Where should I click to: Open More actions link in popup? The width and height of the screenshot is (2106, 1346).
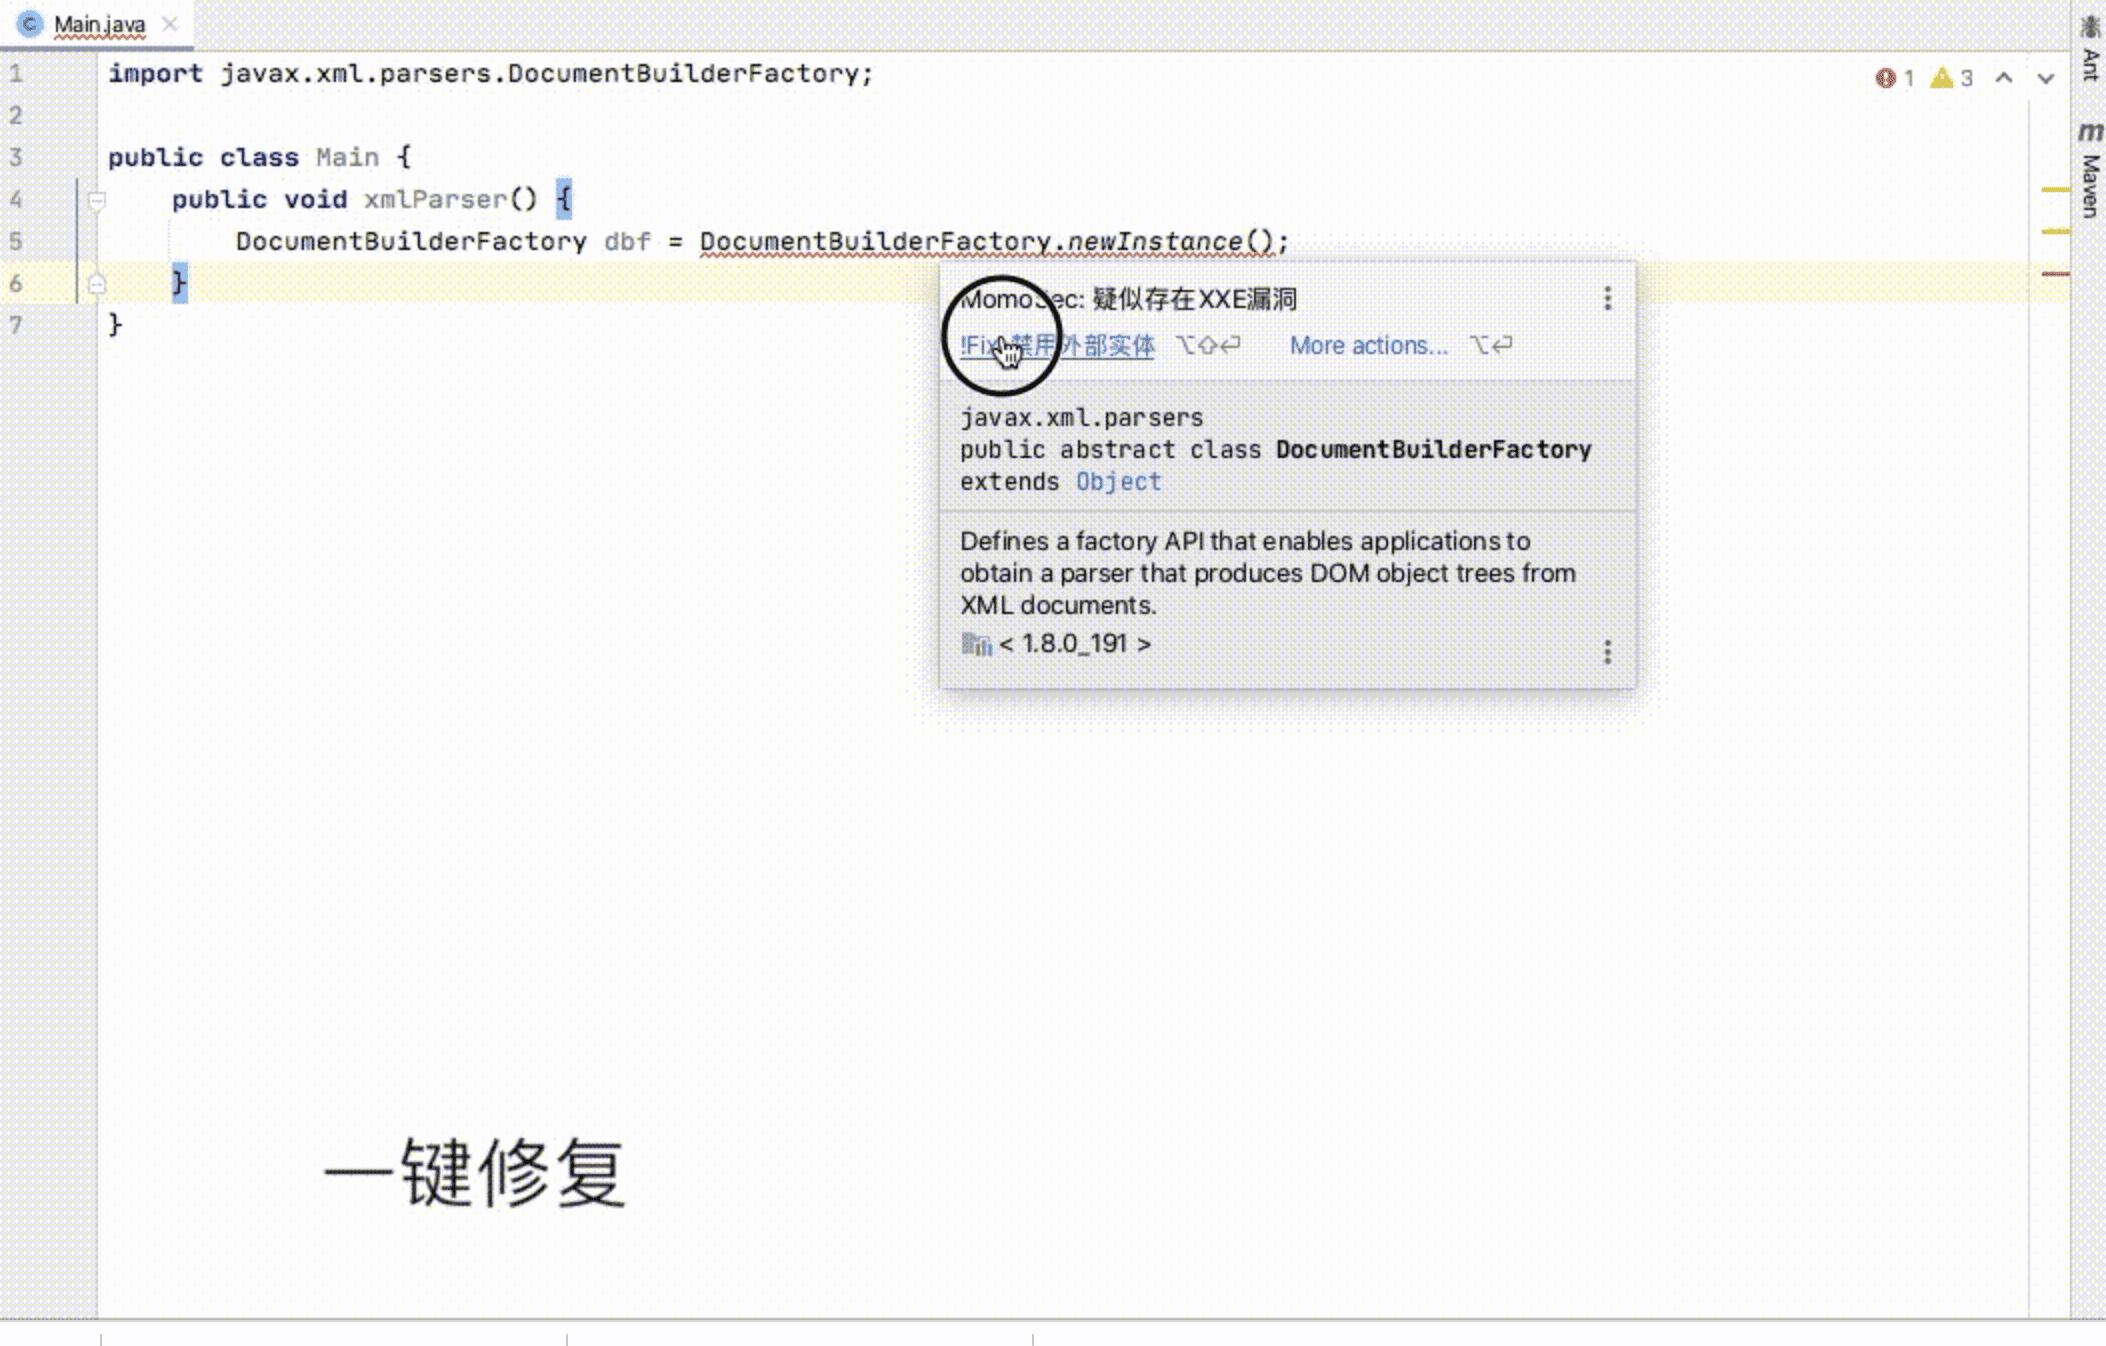[x=1367, y=346]
